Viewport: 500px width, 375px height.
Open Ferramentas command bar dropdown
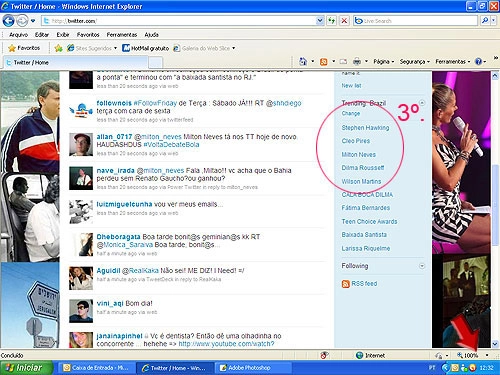(x=453, y=62)
